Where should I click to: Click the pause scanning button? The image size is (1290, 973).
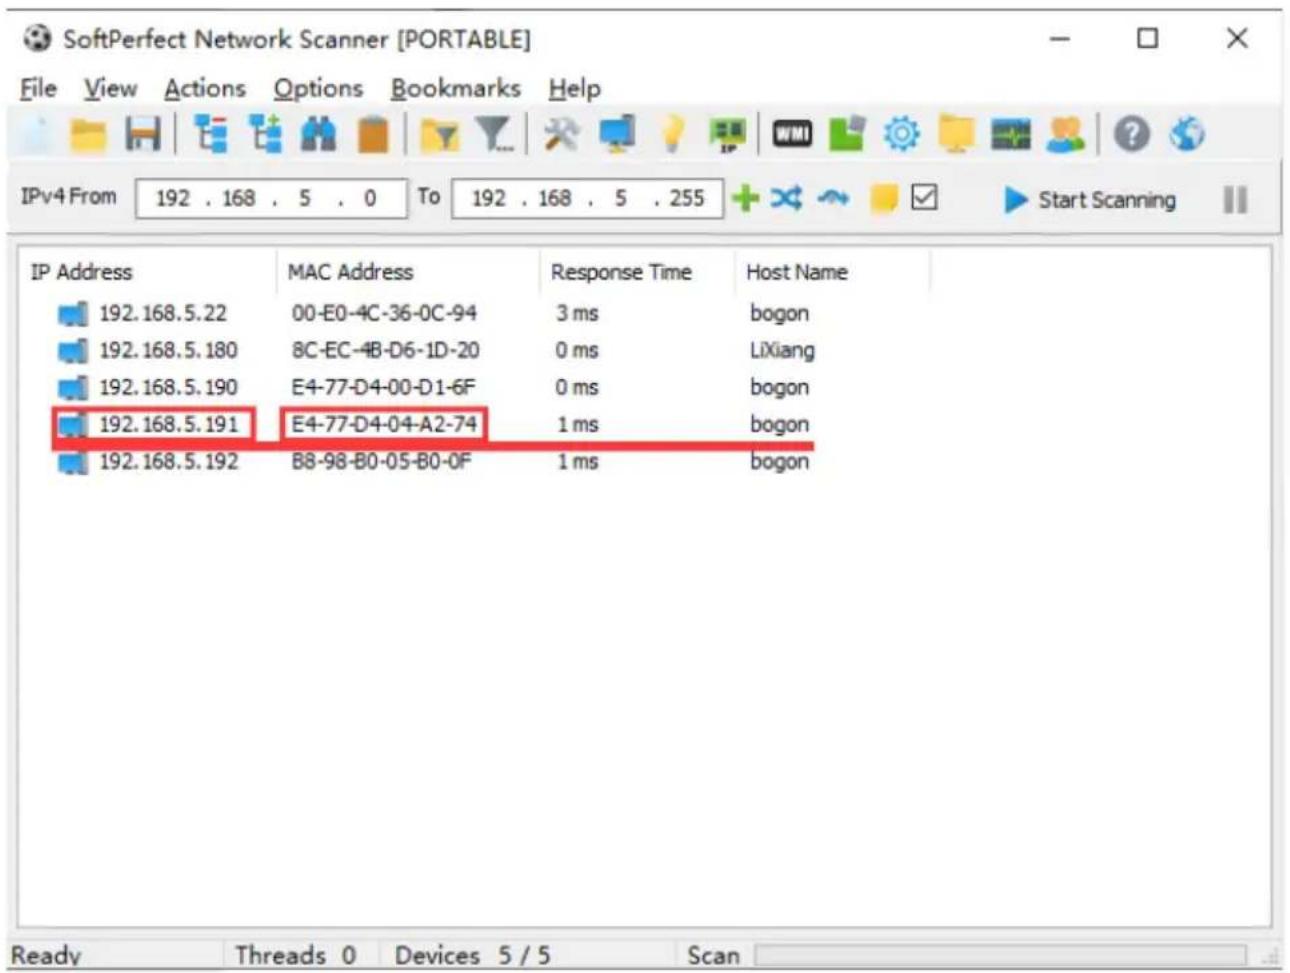coord(1235,200)
